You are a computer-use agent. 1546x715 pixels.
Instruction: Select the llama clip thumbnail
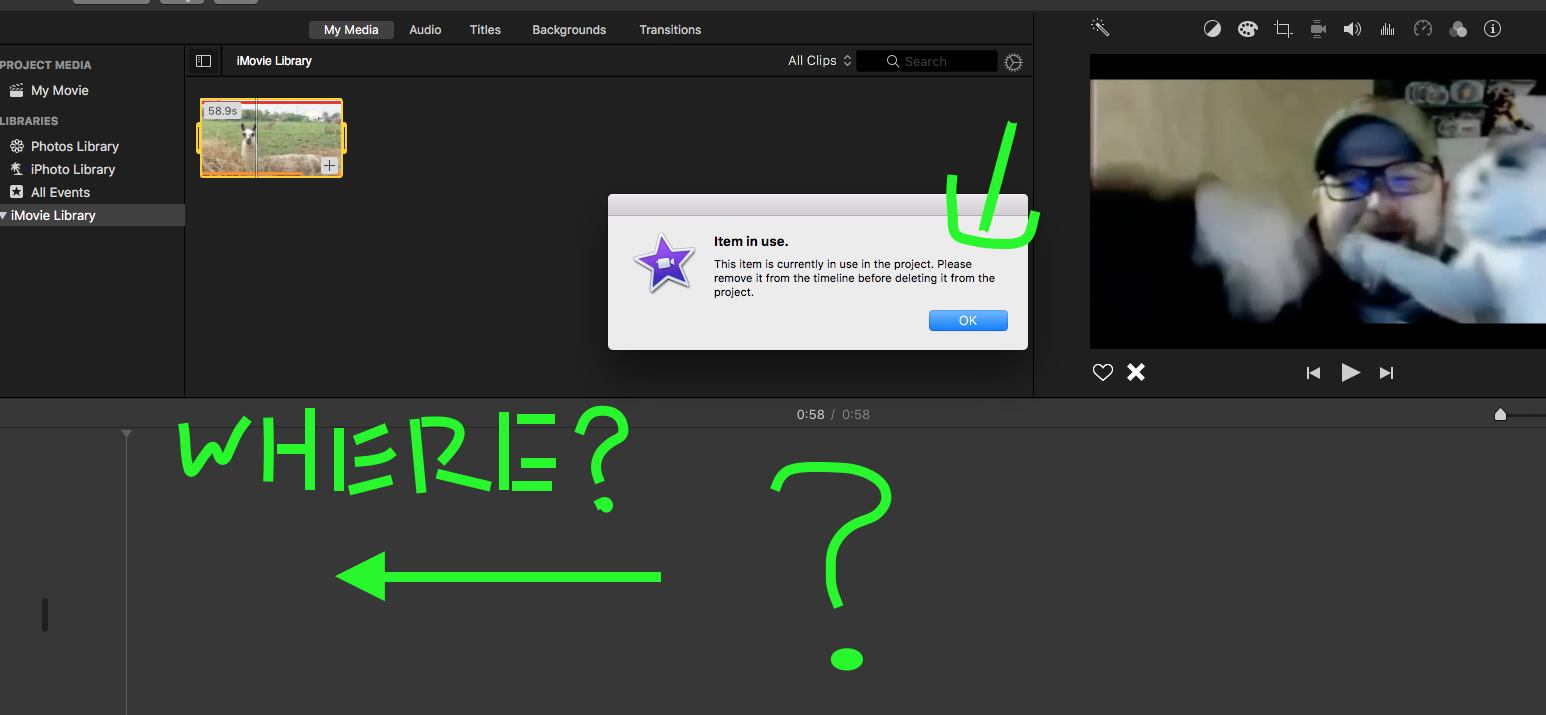coord(272,138)
